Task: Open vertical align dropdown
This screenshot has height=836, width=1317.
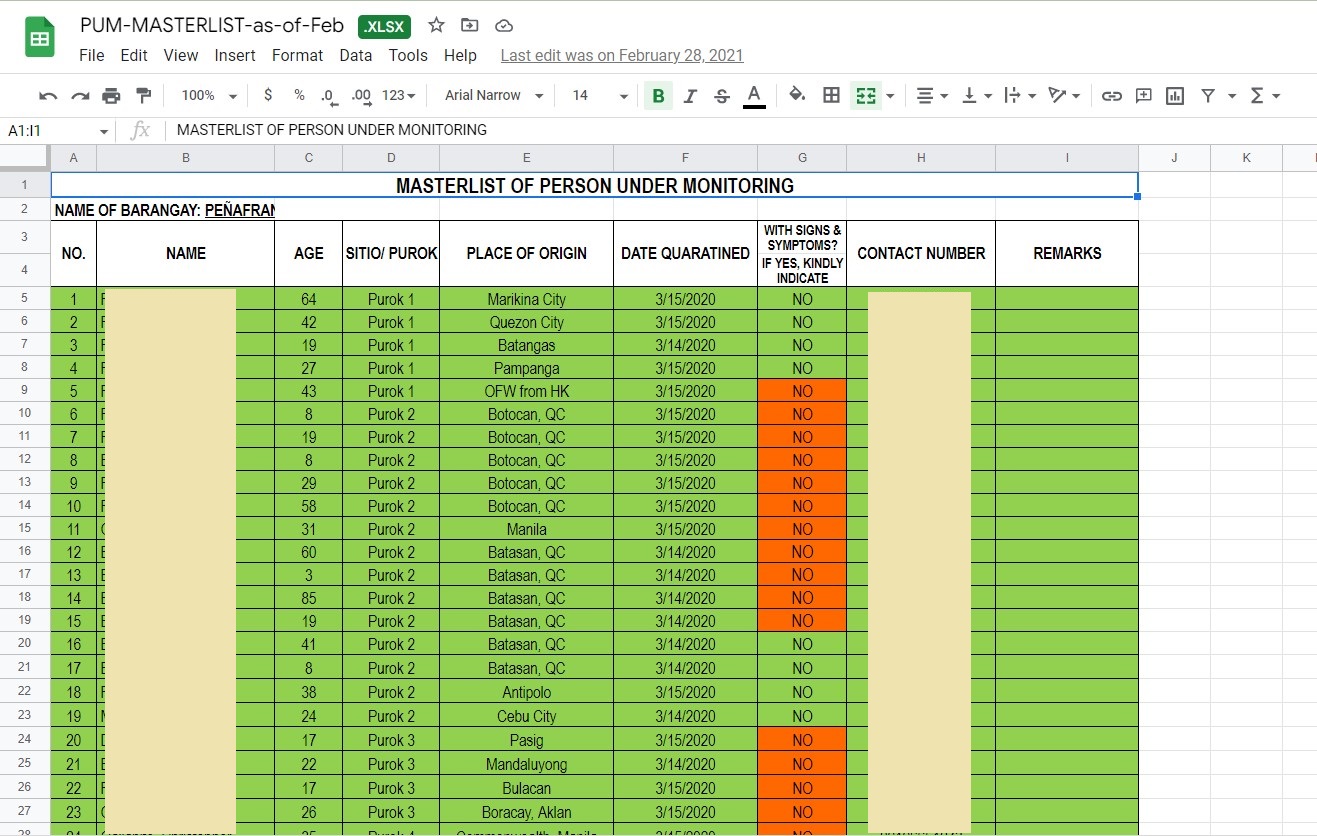Action: tap(976, 96)
